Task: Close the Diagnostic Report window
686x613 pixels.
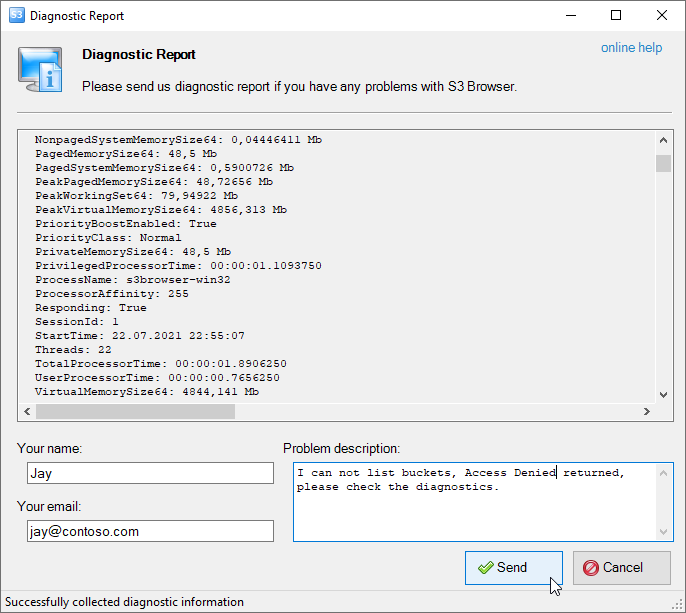Action: pos(662,15)
